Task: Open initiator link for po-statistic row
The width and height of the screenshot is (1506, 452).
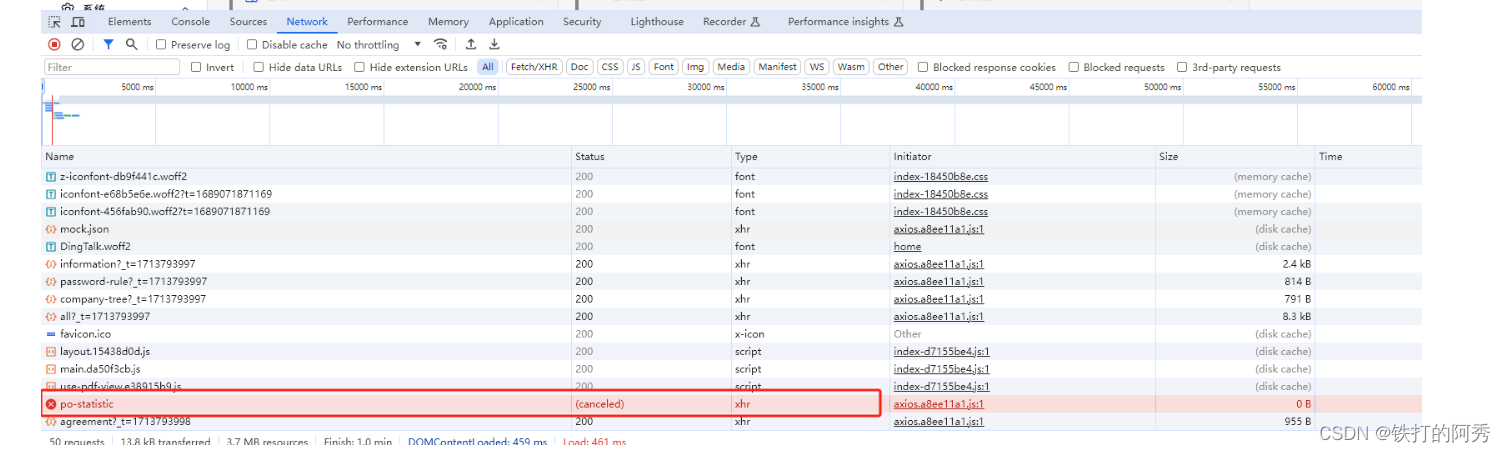Action: 938,404
